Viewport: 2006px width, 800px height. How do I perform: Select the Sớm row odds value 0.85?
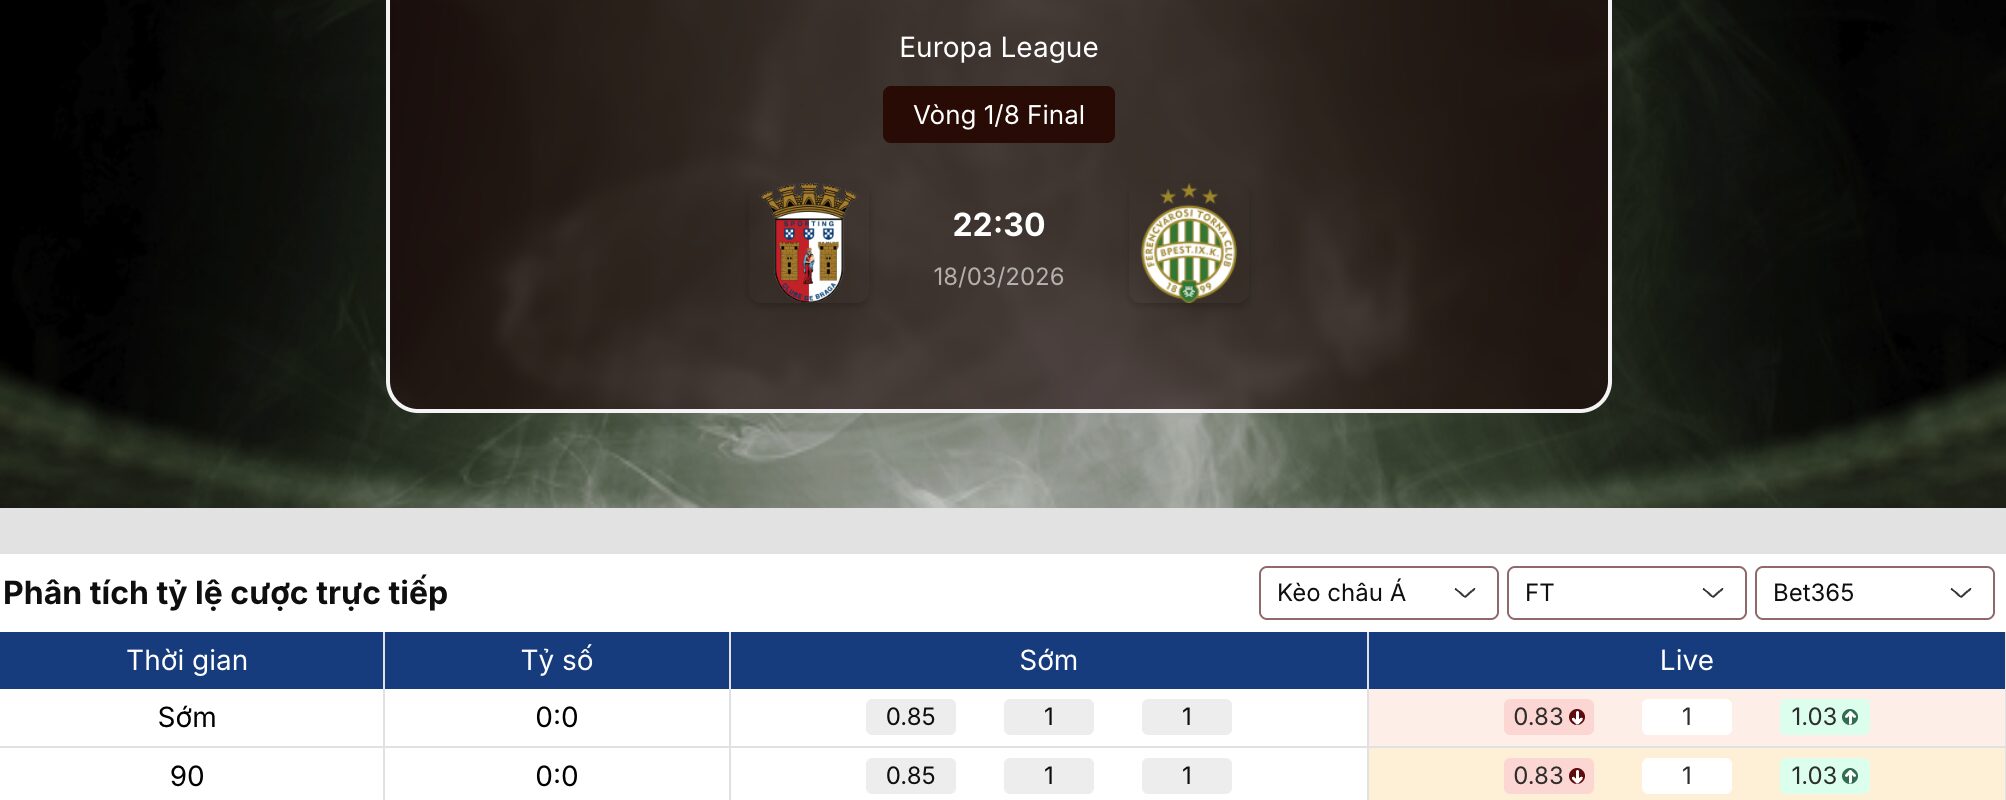point(910,717)
